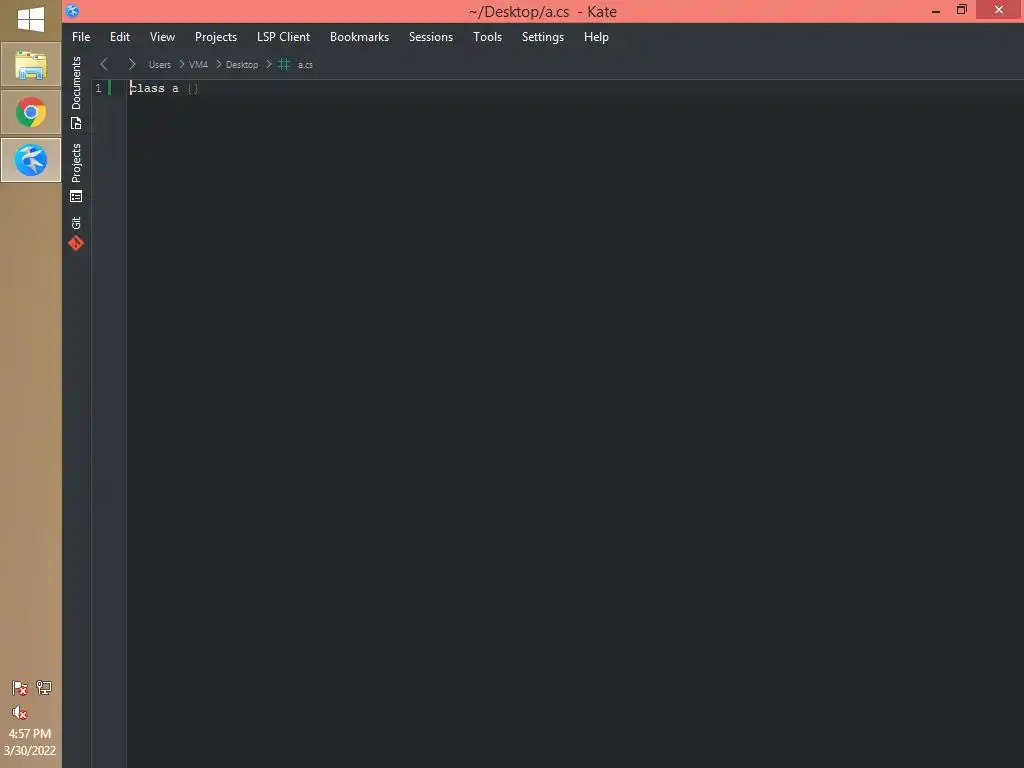Click line number 1 in the gutter
This screenshot has height=768, width=1024.
[x=99, y=88]
